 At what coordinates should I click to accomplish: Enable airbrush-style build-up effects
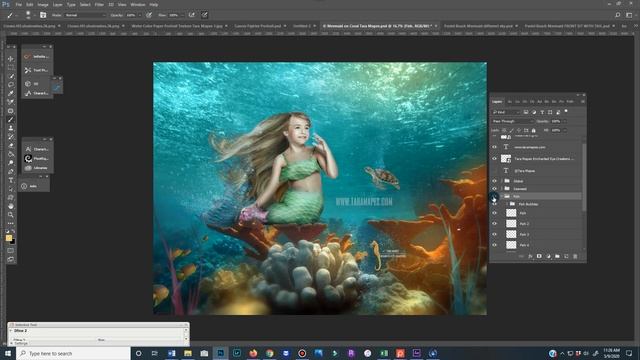click(191, 15)
